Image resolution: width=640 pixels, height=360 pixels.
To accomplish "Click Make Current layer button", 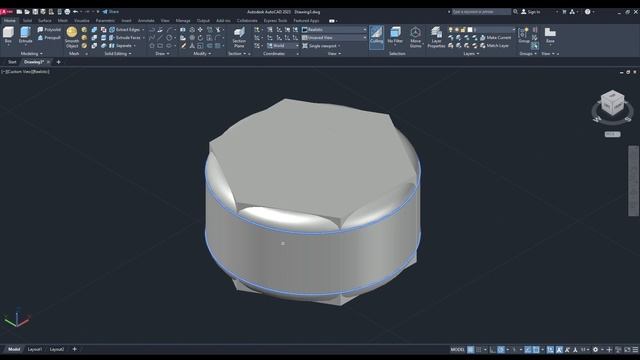I will [x=495, y=38].
